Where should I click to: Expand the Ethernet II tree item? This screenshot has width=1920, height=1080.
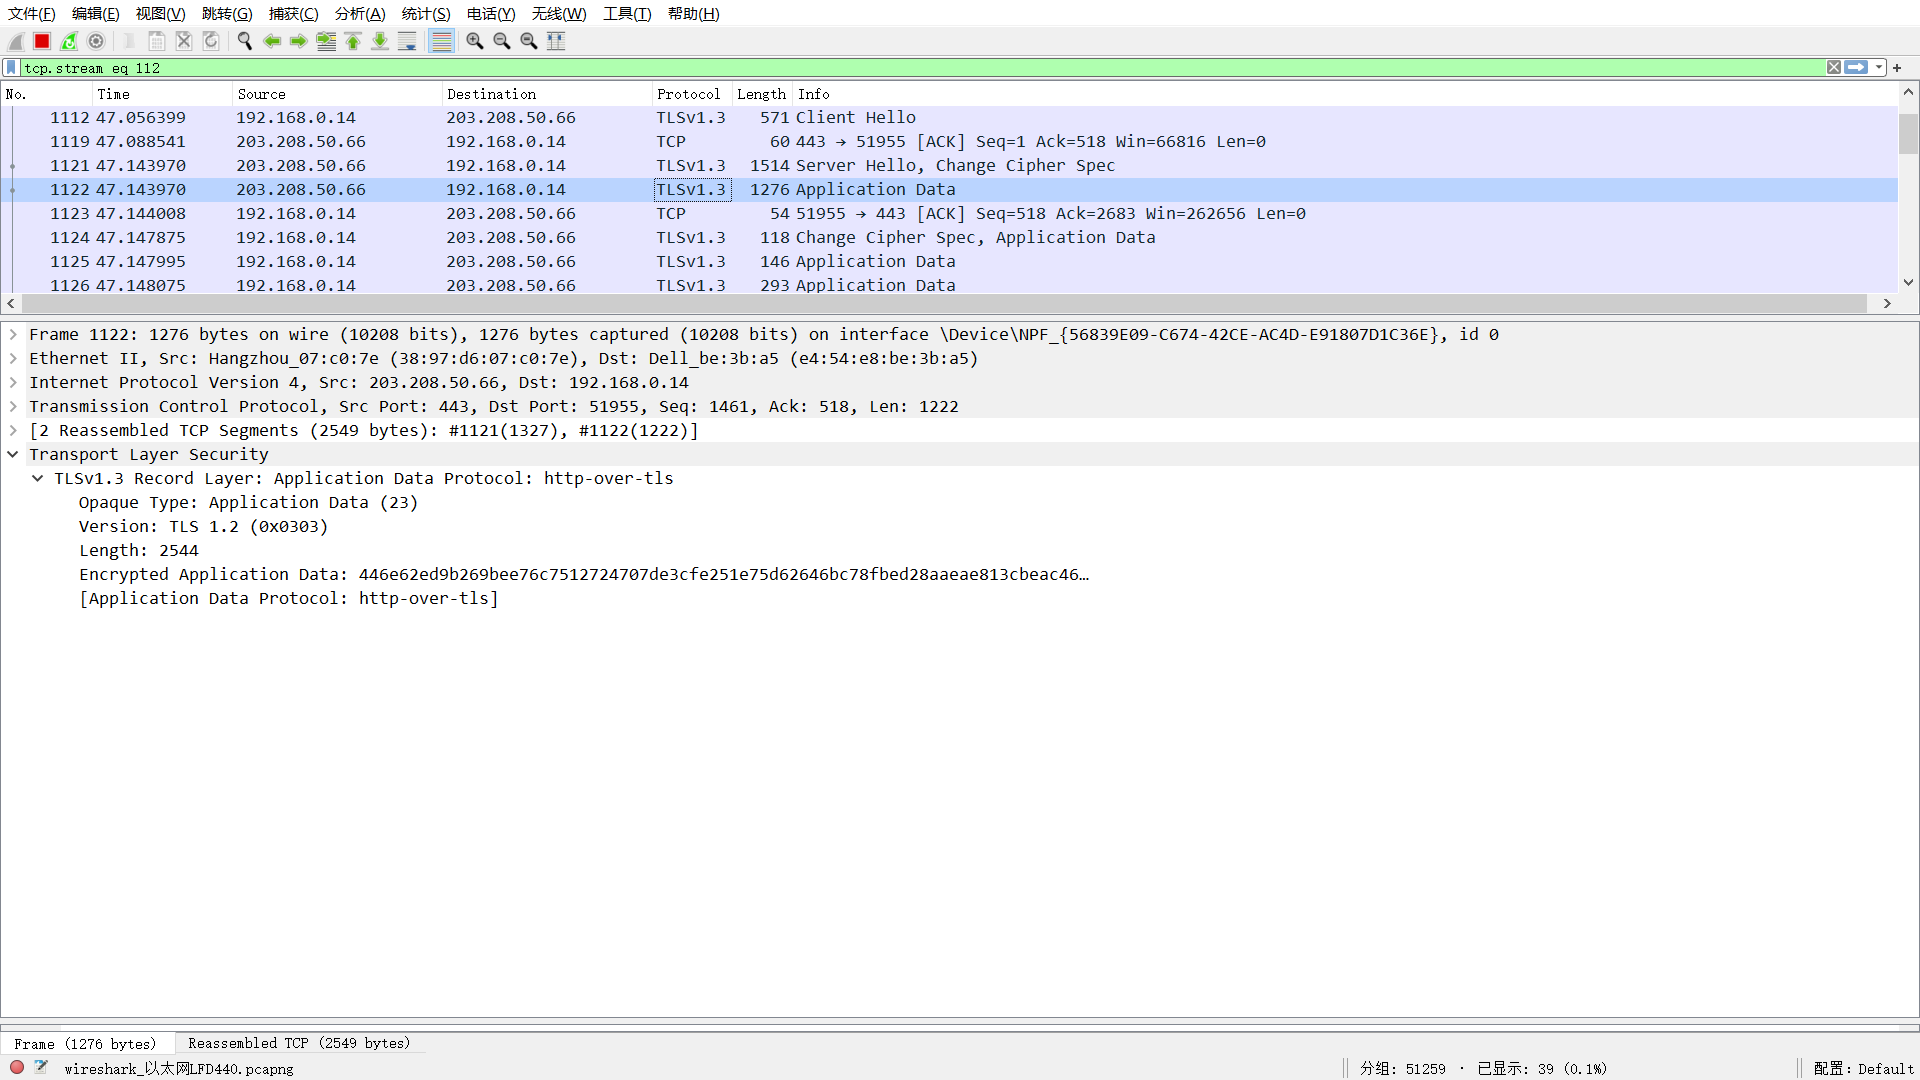pos(13,359)
